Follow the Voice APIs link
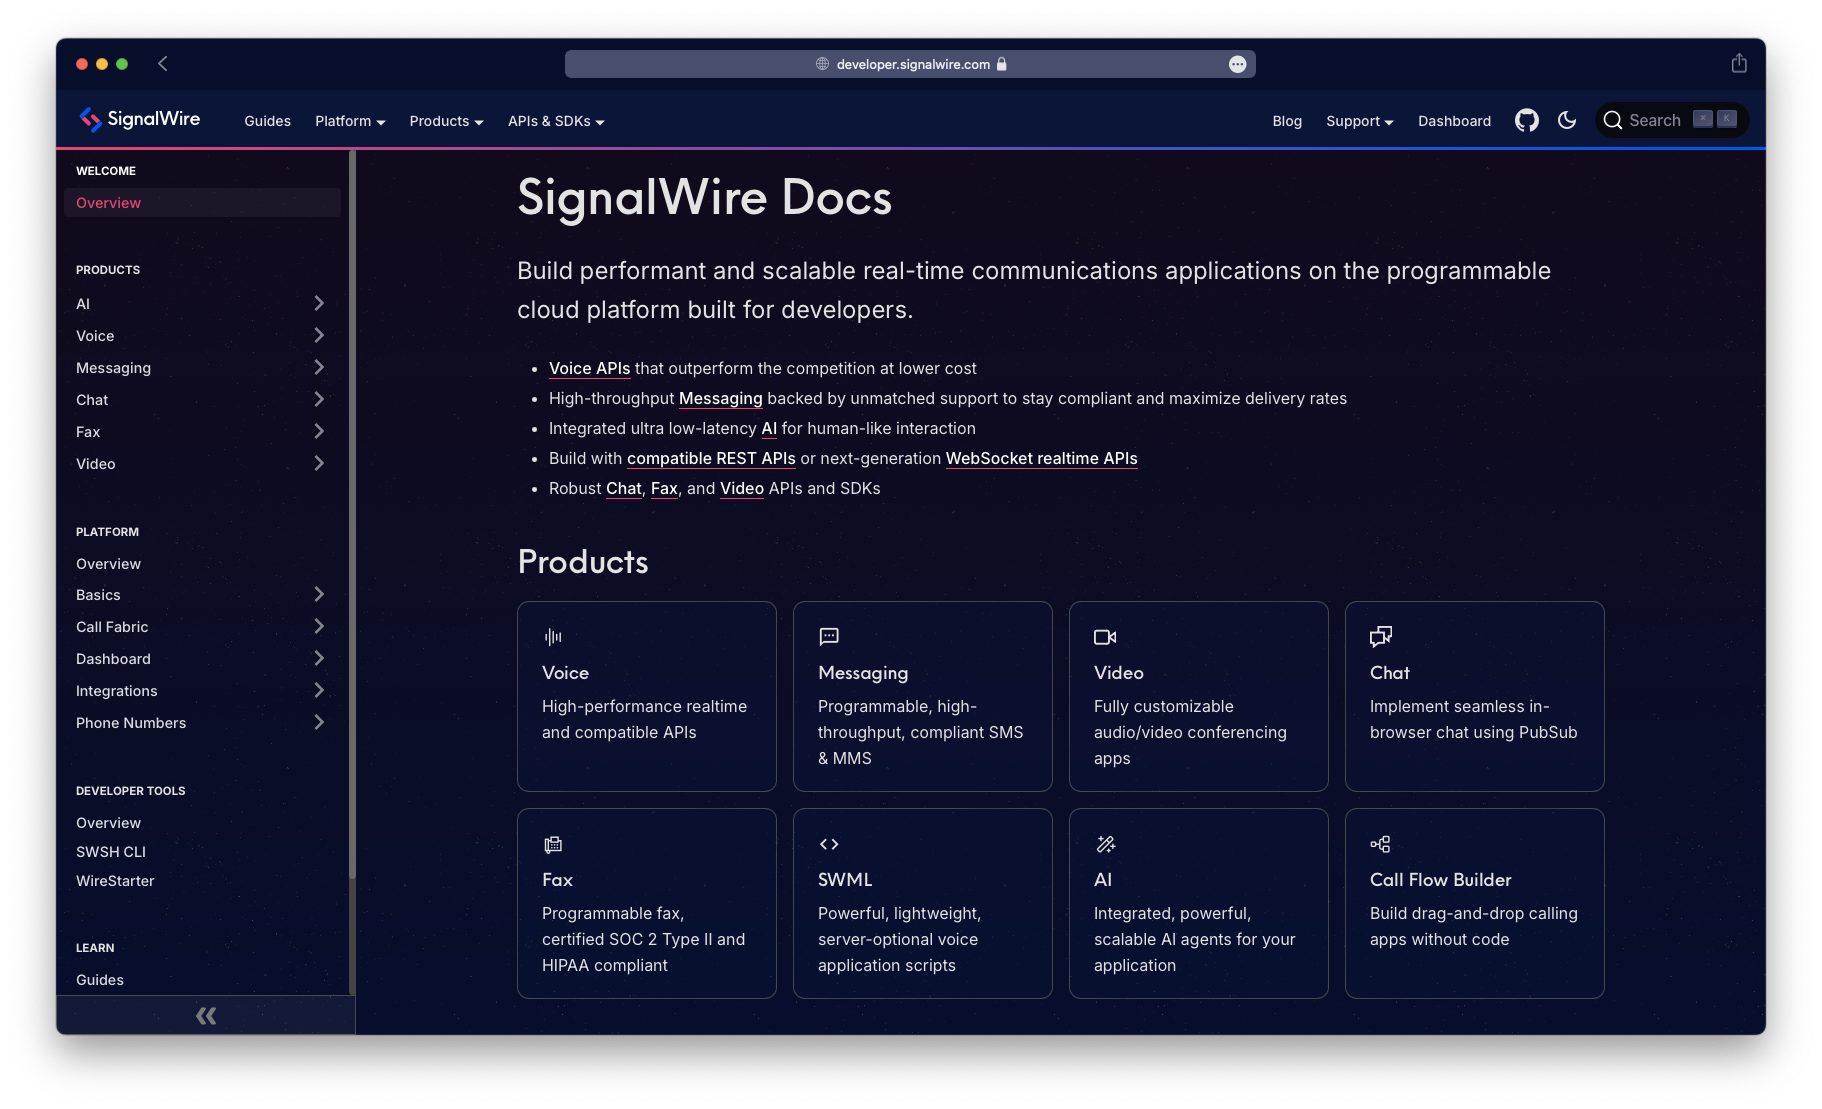This screenshot has width=1822, height=1109. pyautogui.click(x=589, y=368)
